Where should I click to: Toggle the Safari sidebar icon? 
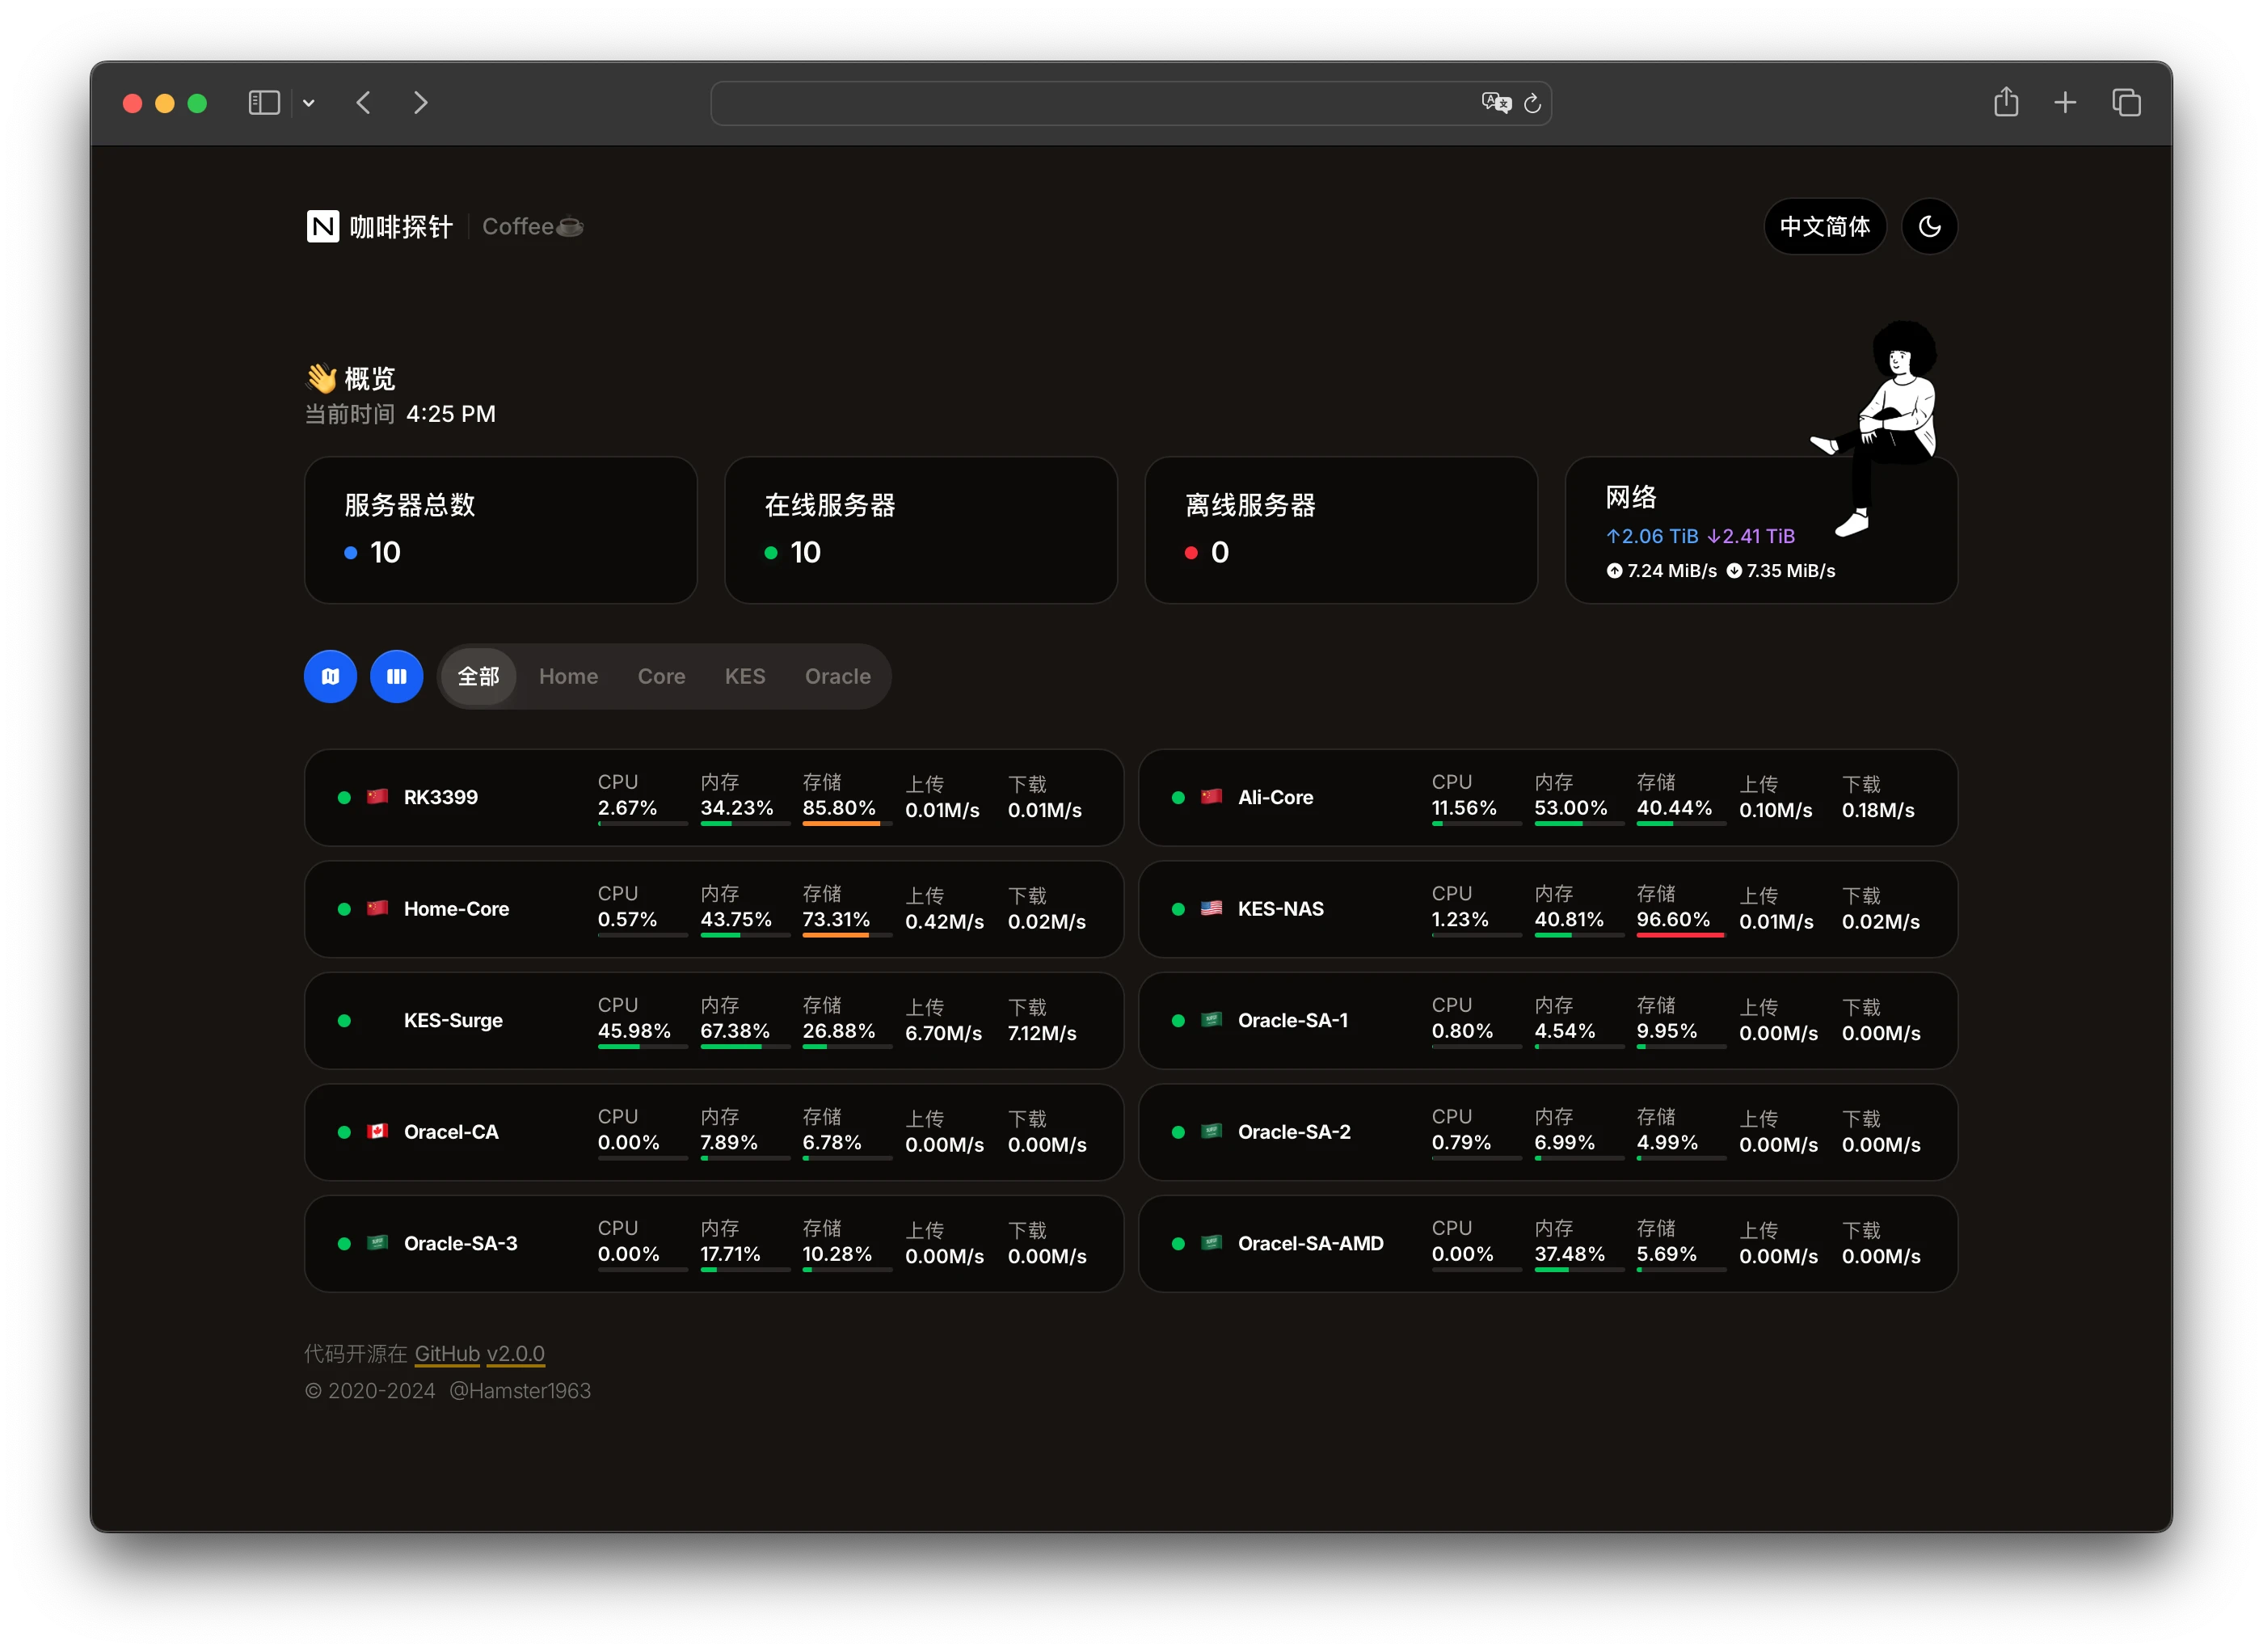[264, 102]
